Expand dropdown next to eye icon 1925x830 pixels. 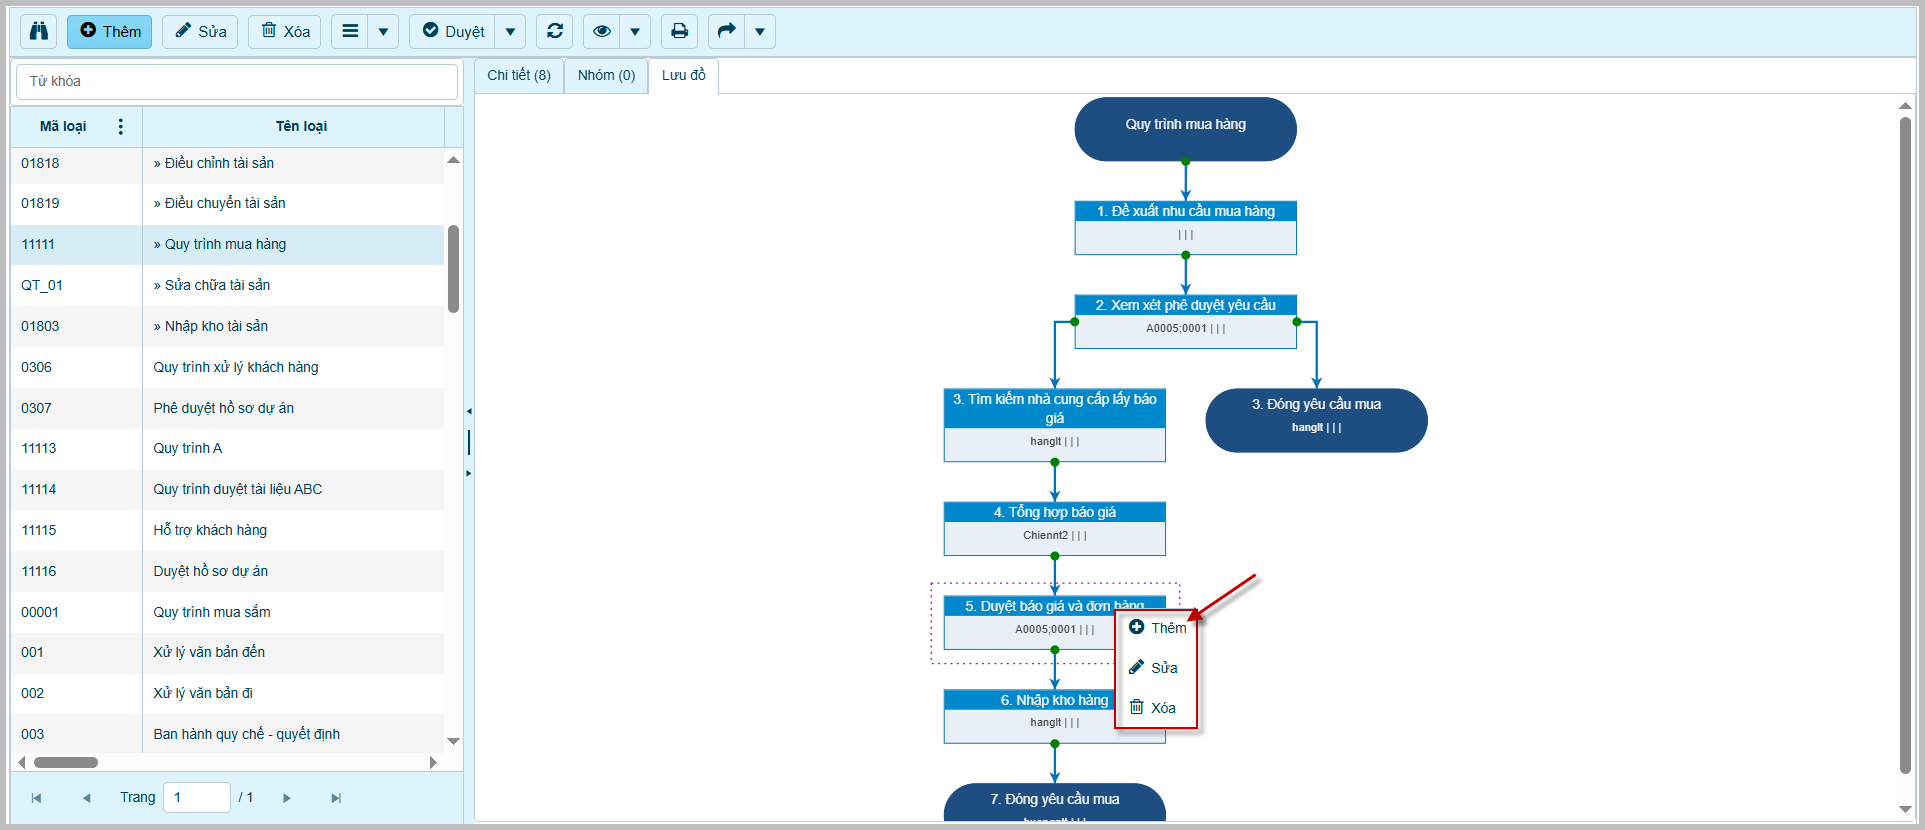coord(635,31)
